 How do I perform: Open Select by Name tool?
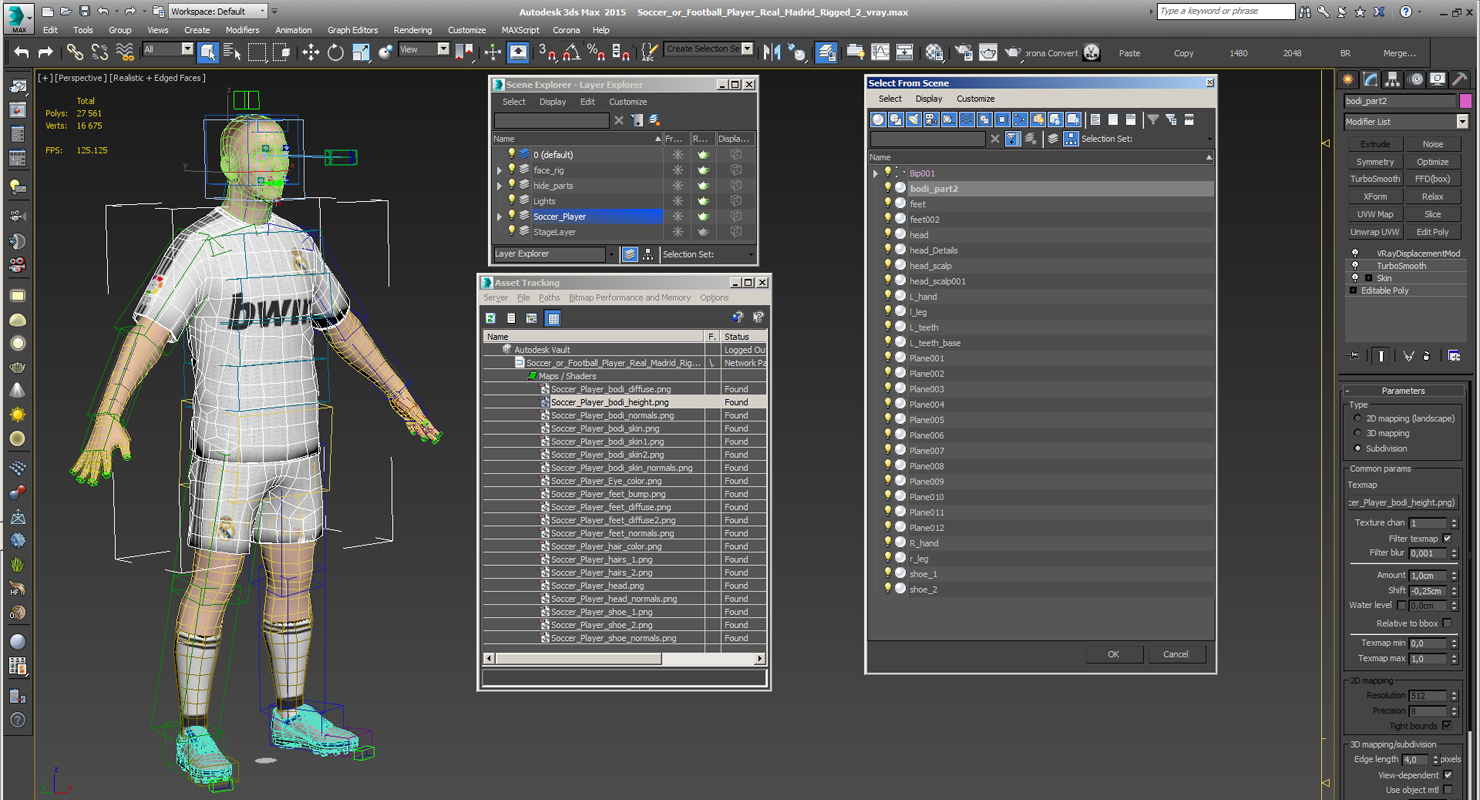pyautogui.click(x=232, y=52)
